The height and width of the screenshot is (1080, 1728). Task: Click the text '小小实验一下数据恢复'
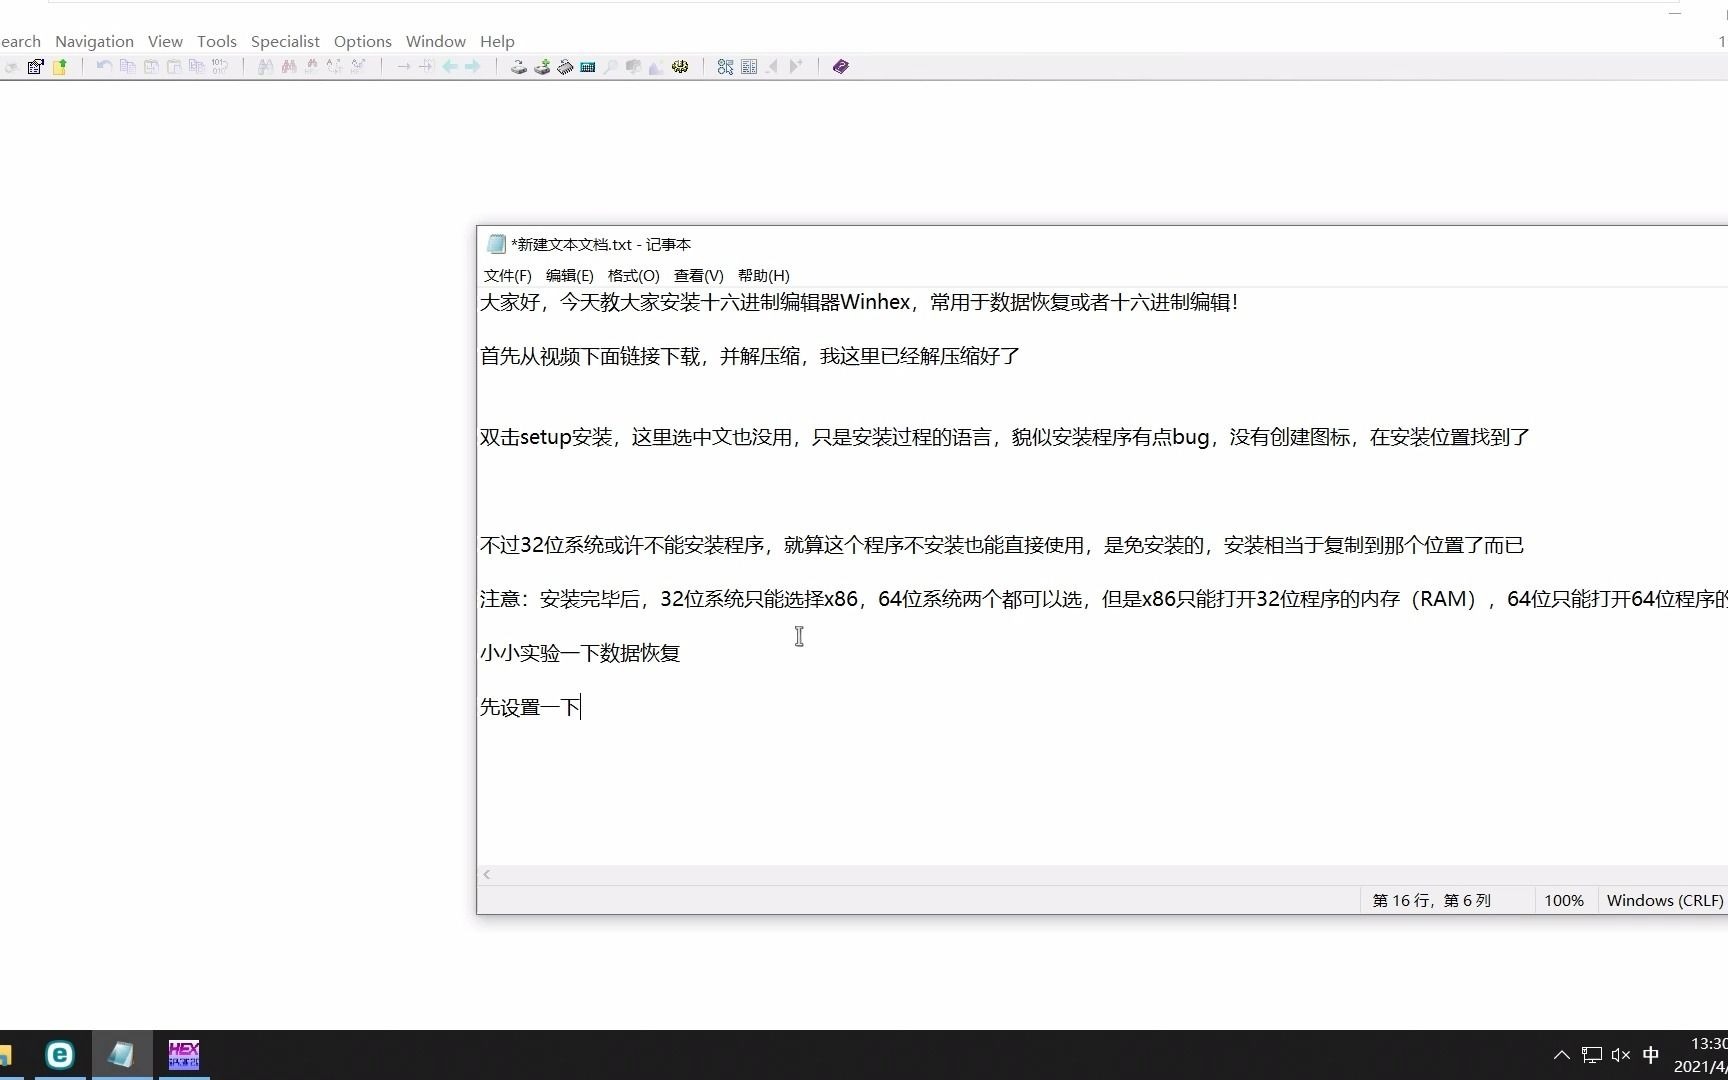point(580,653)
